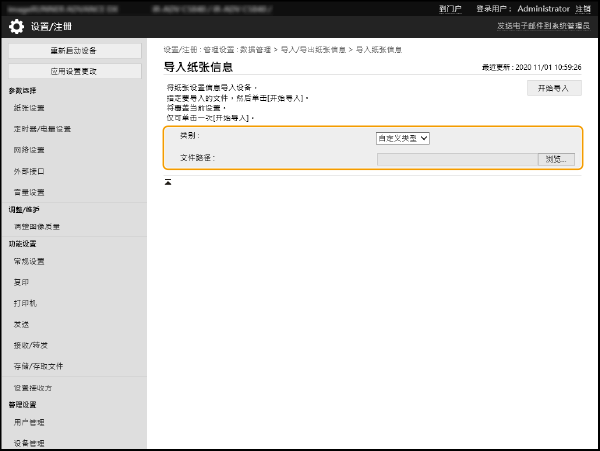Select 纸张设置 in sidebar menu
600x451 pixels.
(29, 108)
